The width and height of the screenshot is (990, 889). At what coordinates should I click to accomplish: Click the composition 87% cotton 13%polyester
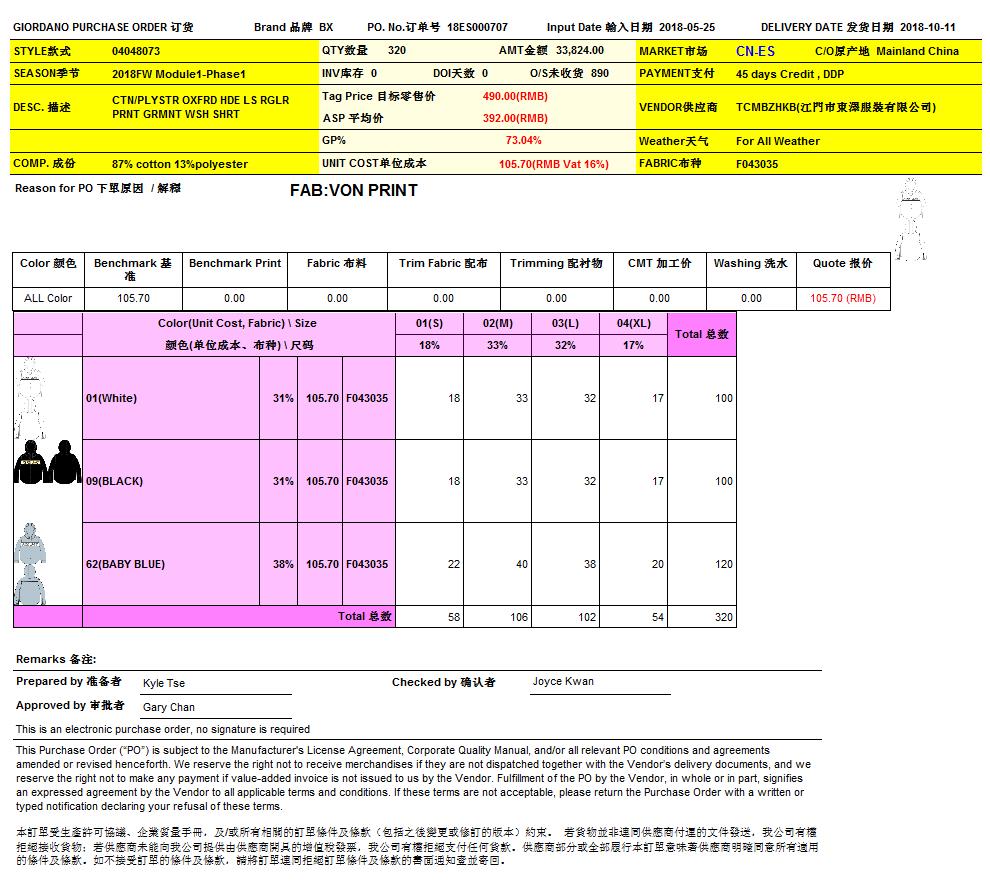tap(180, 164)
